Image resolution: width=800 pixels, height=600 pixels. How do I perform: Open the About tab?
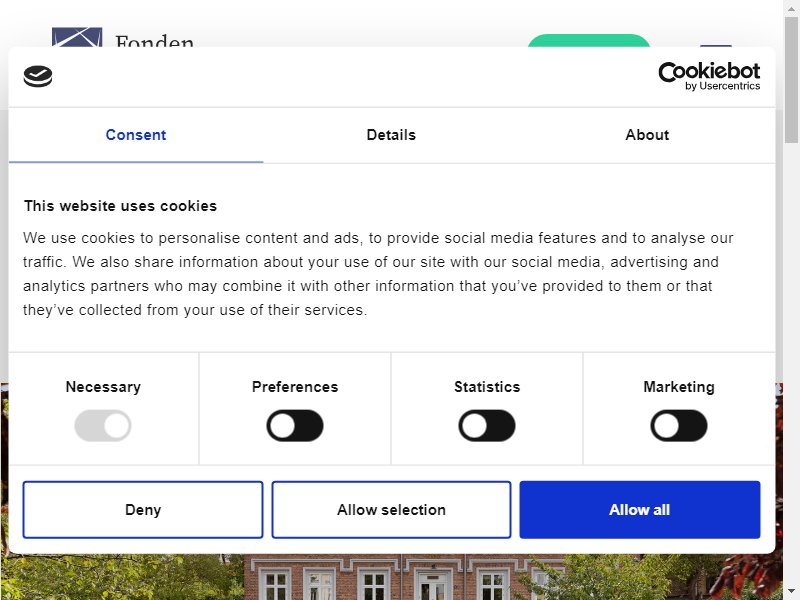coord(647,135)
